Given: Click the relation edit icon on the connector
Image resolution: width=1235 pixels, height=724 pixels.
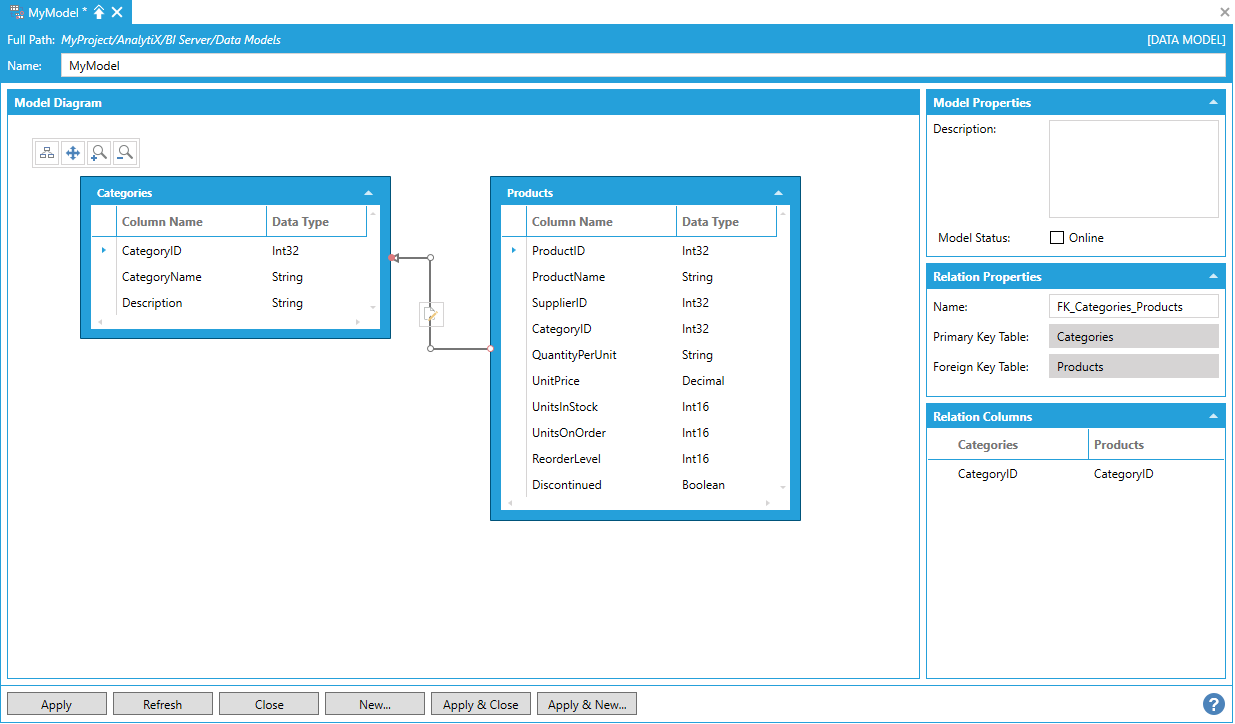Looking at the screenshot, I should (x=430, y=315).
